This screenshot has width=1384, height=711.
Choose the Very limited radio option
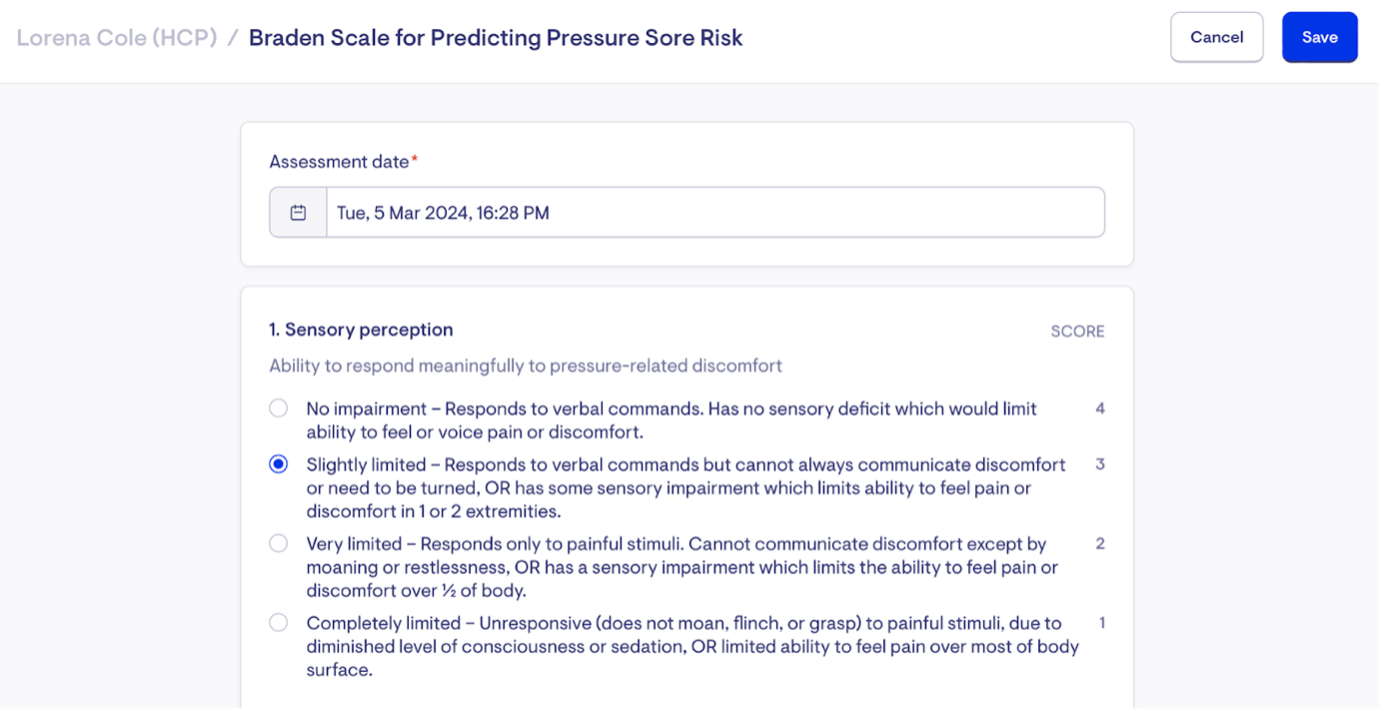coord(279,543)
